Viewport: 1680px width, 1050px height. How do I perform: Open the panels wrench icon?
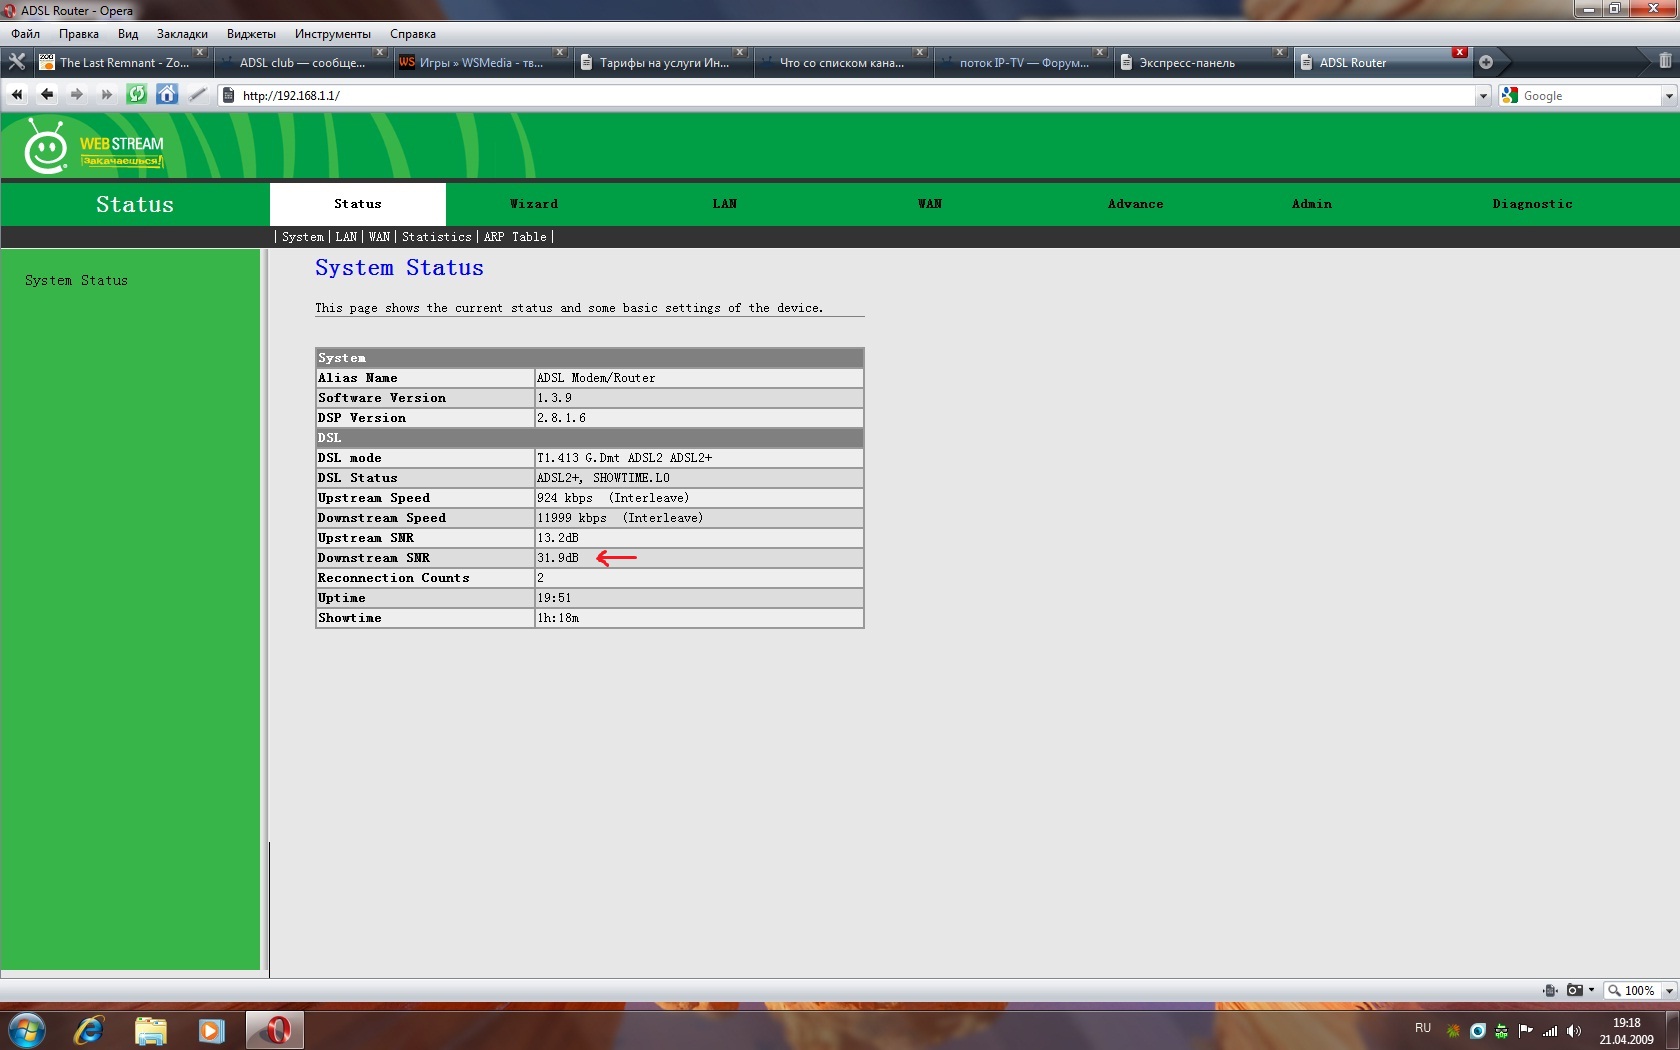pyautogui.click(x=17, y=62)
